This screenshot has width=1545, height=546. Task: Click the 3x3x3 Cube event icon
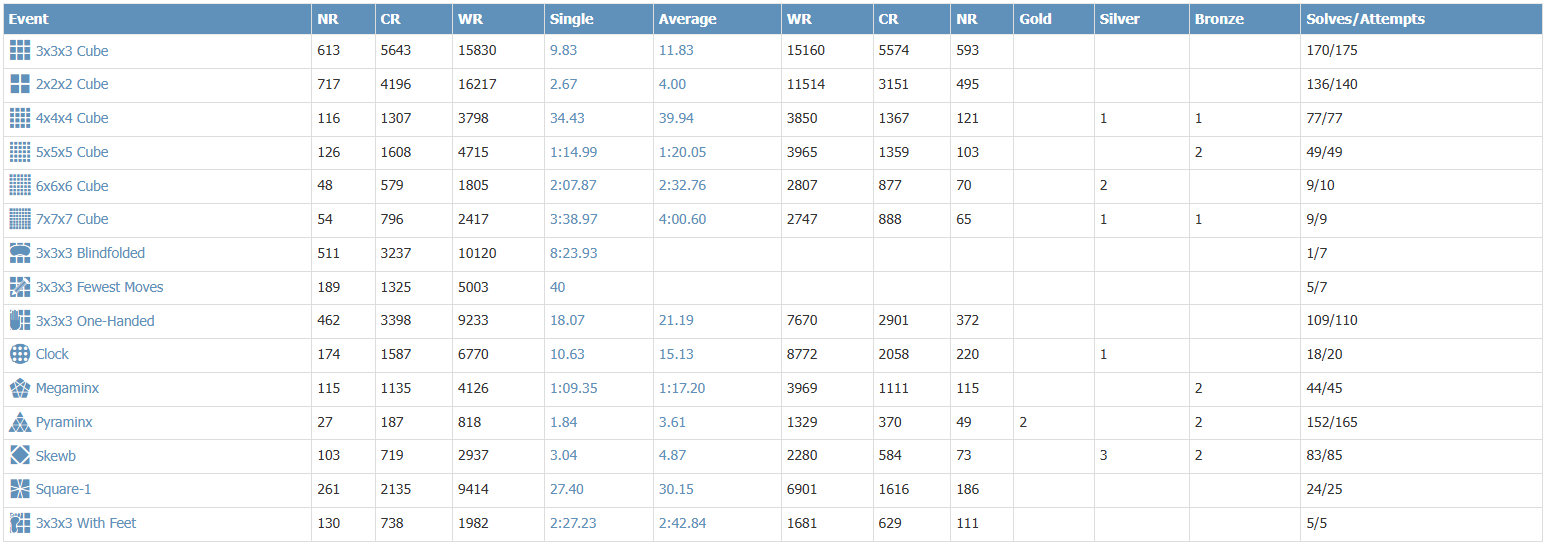point(20,51)
